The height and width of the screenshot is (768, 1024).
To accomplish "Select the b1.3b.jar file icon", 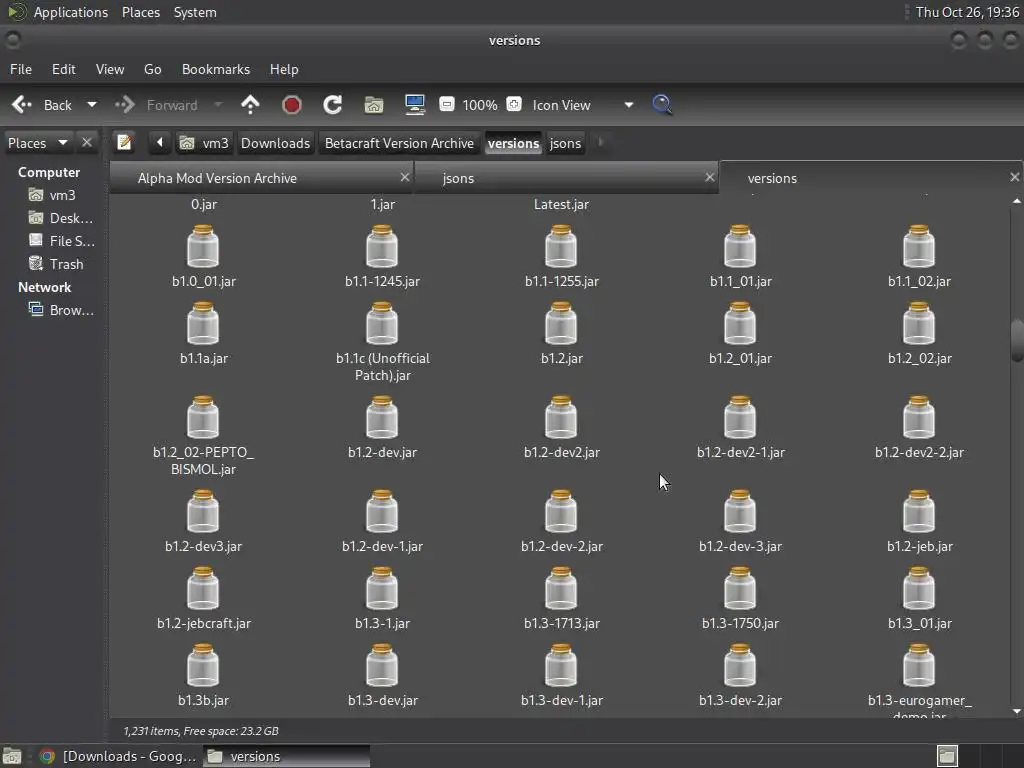I will [x=203, y=666].
